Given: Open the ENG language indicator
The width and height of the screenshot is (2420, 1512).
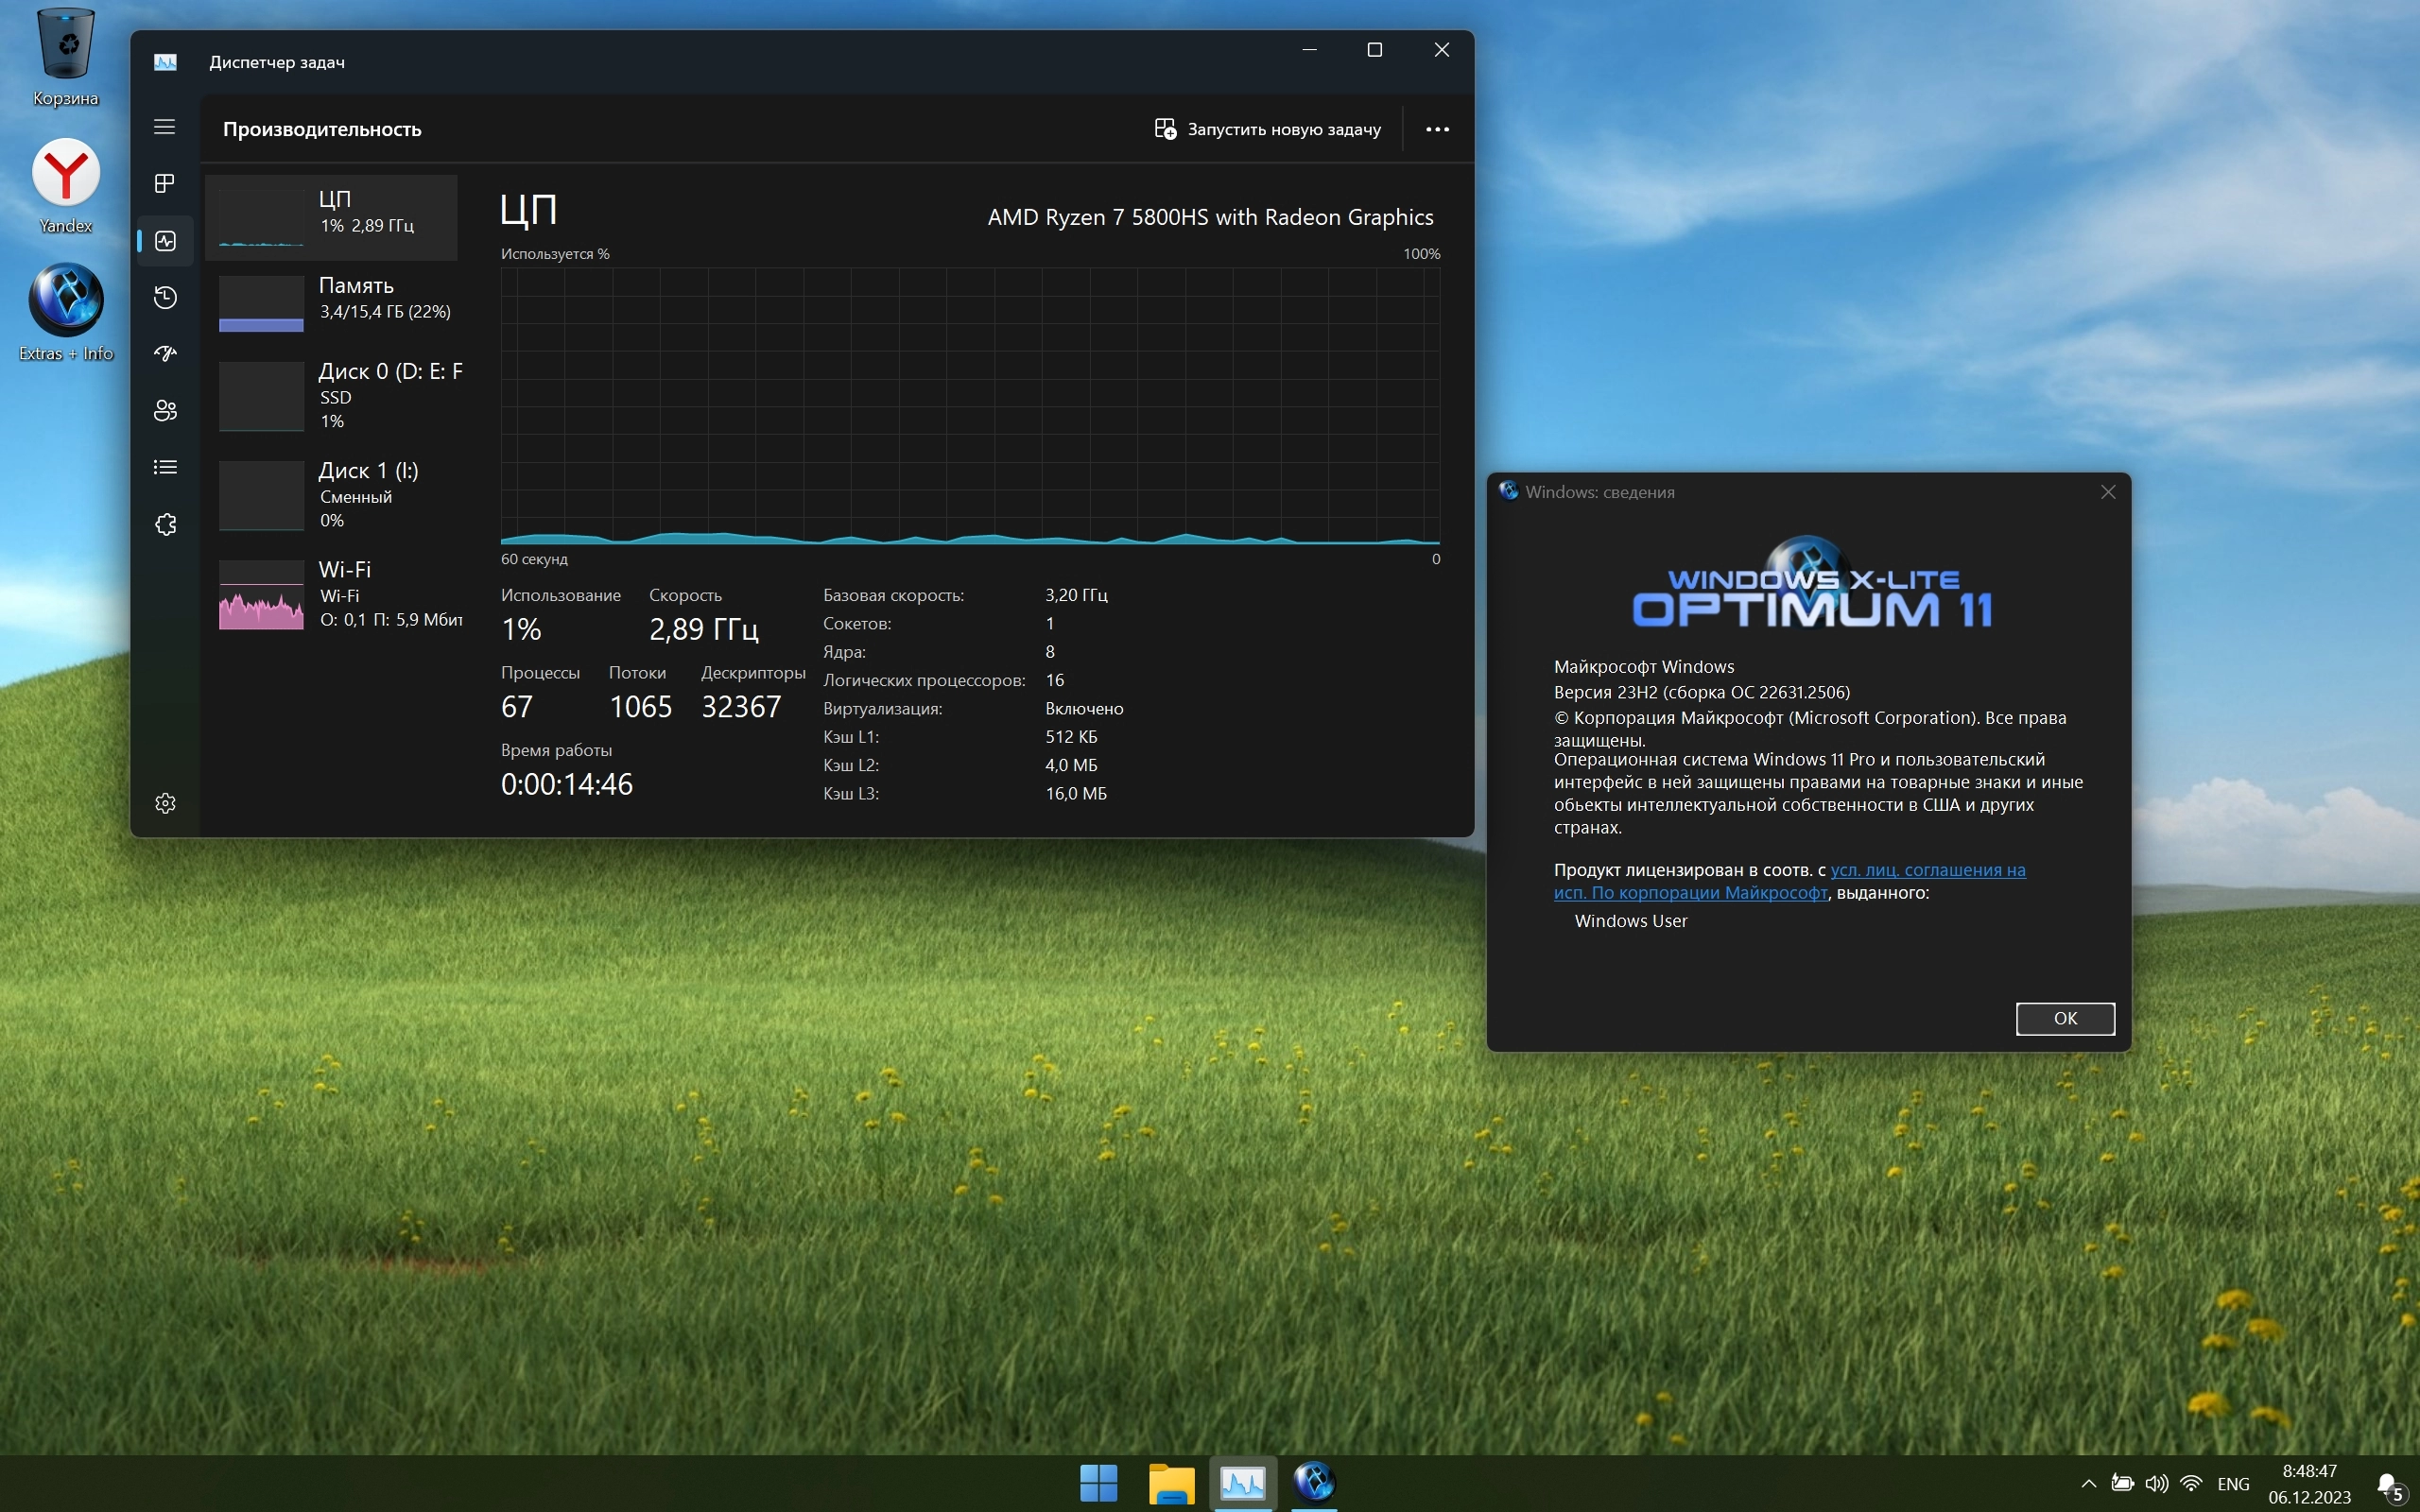Looking at the screenshot, I should pyautogui.click(x=2232, y=1483).
